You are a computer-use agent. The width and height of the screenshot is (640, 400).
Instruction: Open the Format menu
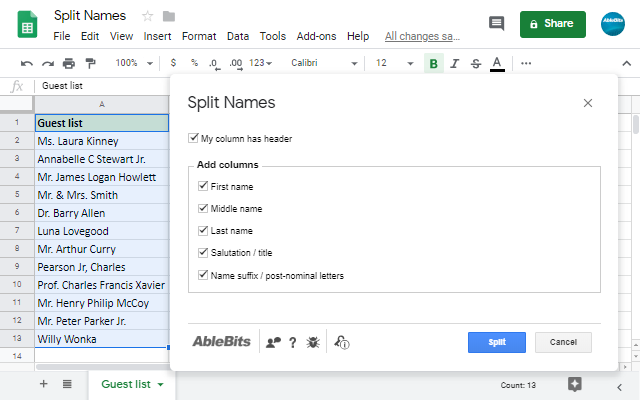[199, 36]
